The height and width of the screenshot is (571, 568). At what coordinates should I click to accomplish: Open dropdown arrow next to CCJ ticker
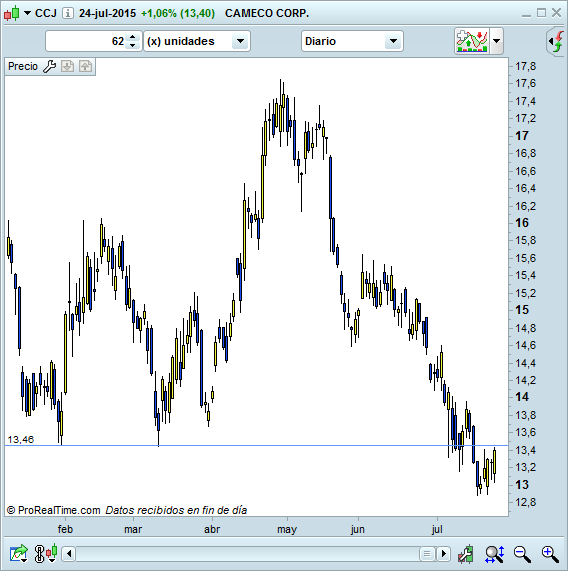coord(27,13)
